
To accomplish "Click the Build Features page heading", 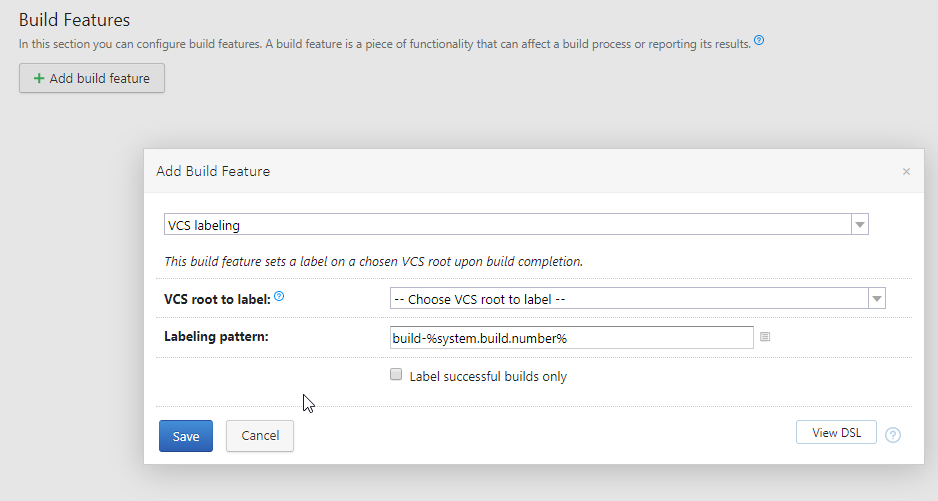I will point(75,19).
